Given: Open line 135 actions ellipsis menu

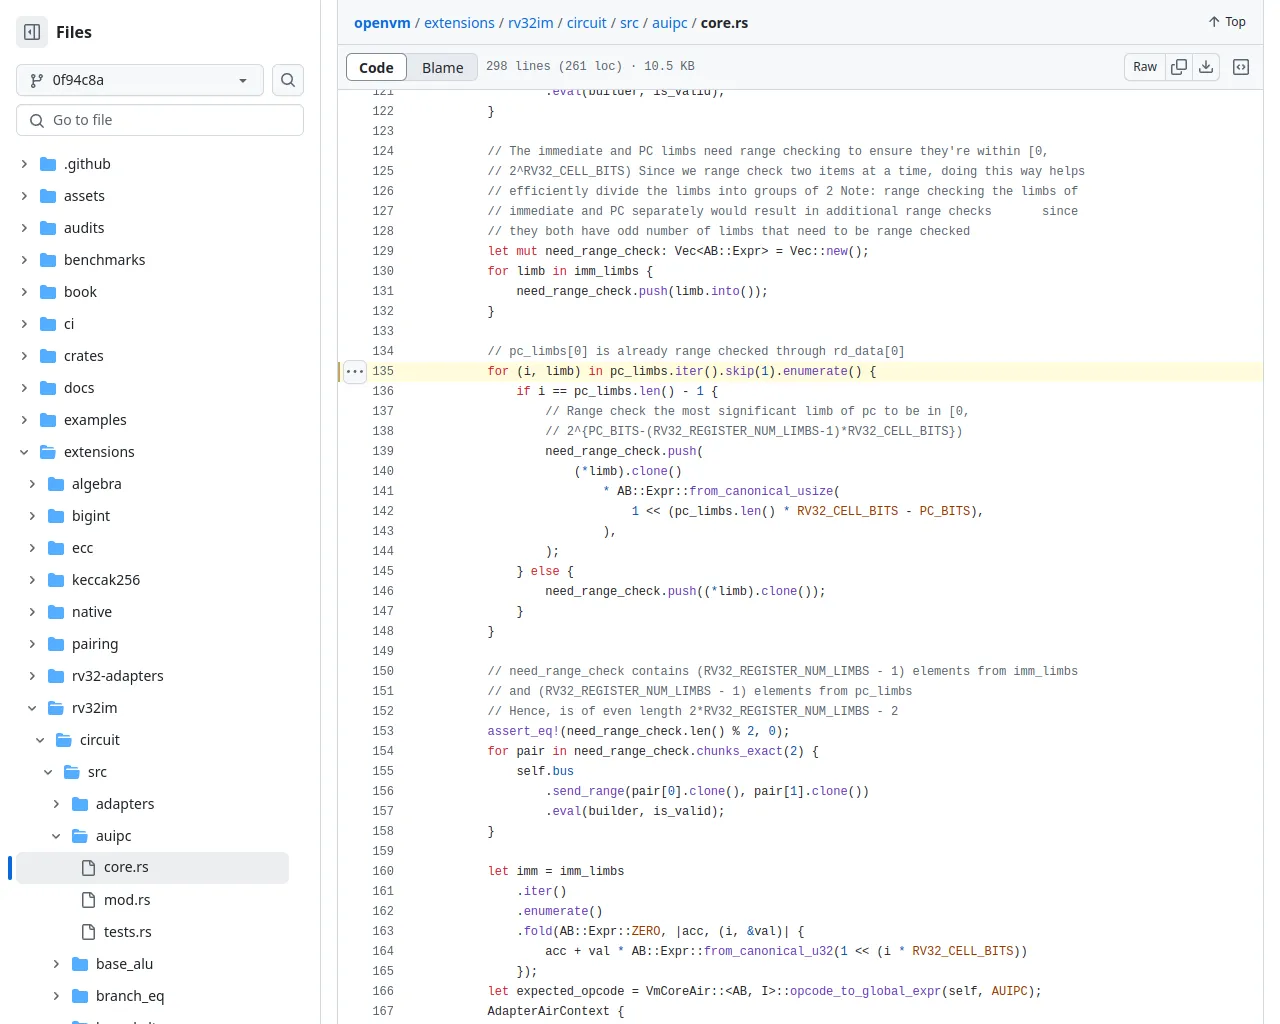Looking at the screenshot, I should click(355, 371).
